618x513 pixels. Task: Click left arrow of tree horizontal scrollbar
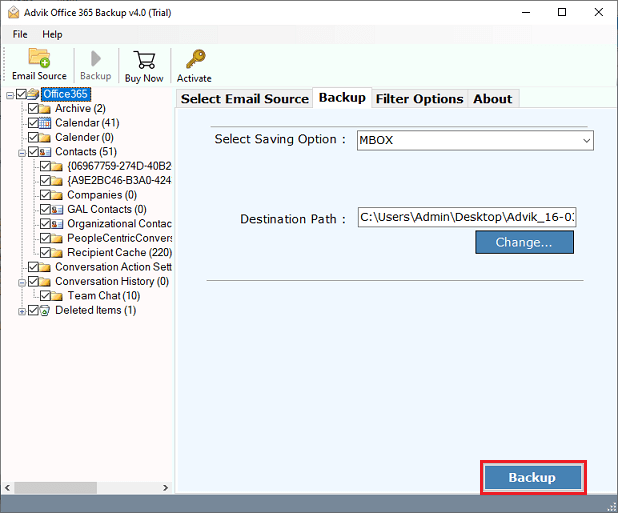[7, 488]
